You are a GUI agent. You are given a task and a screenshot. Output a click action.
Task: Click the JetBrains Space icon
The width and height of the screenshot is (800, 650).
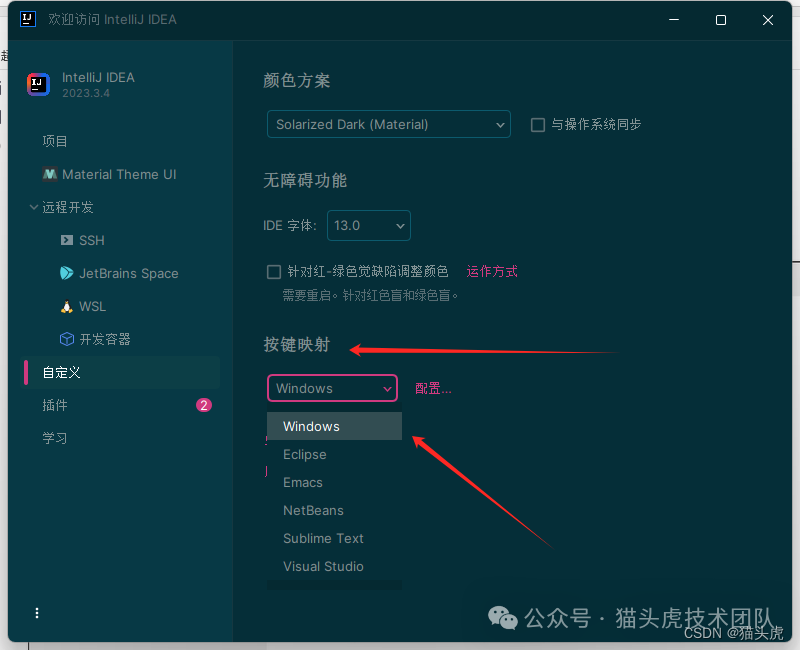(x=67, y=273)
